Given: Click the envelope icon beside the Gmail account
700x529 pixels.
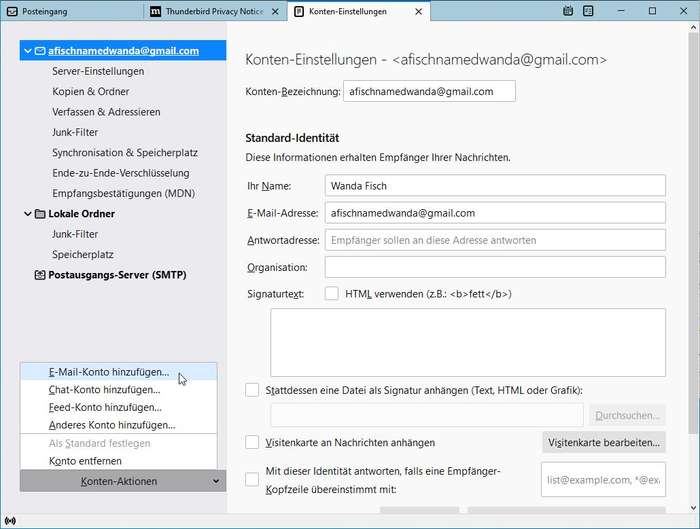Looking at the screenshot, I should pyautogui.click(x=40, y=51).
